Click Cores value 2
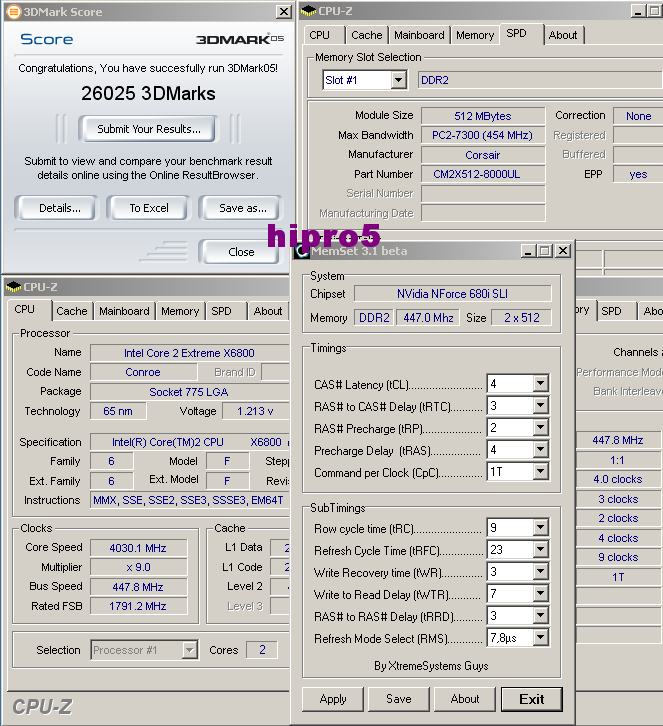 point(262,650)
